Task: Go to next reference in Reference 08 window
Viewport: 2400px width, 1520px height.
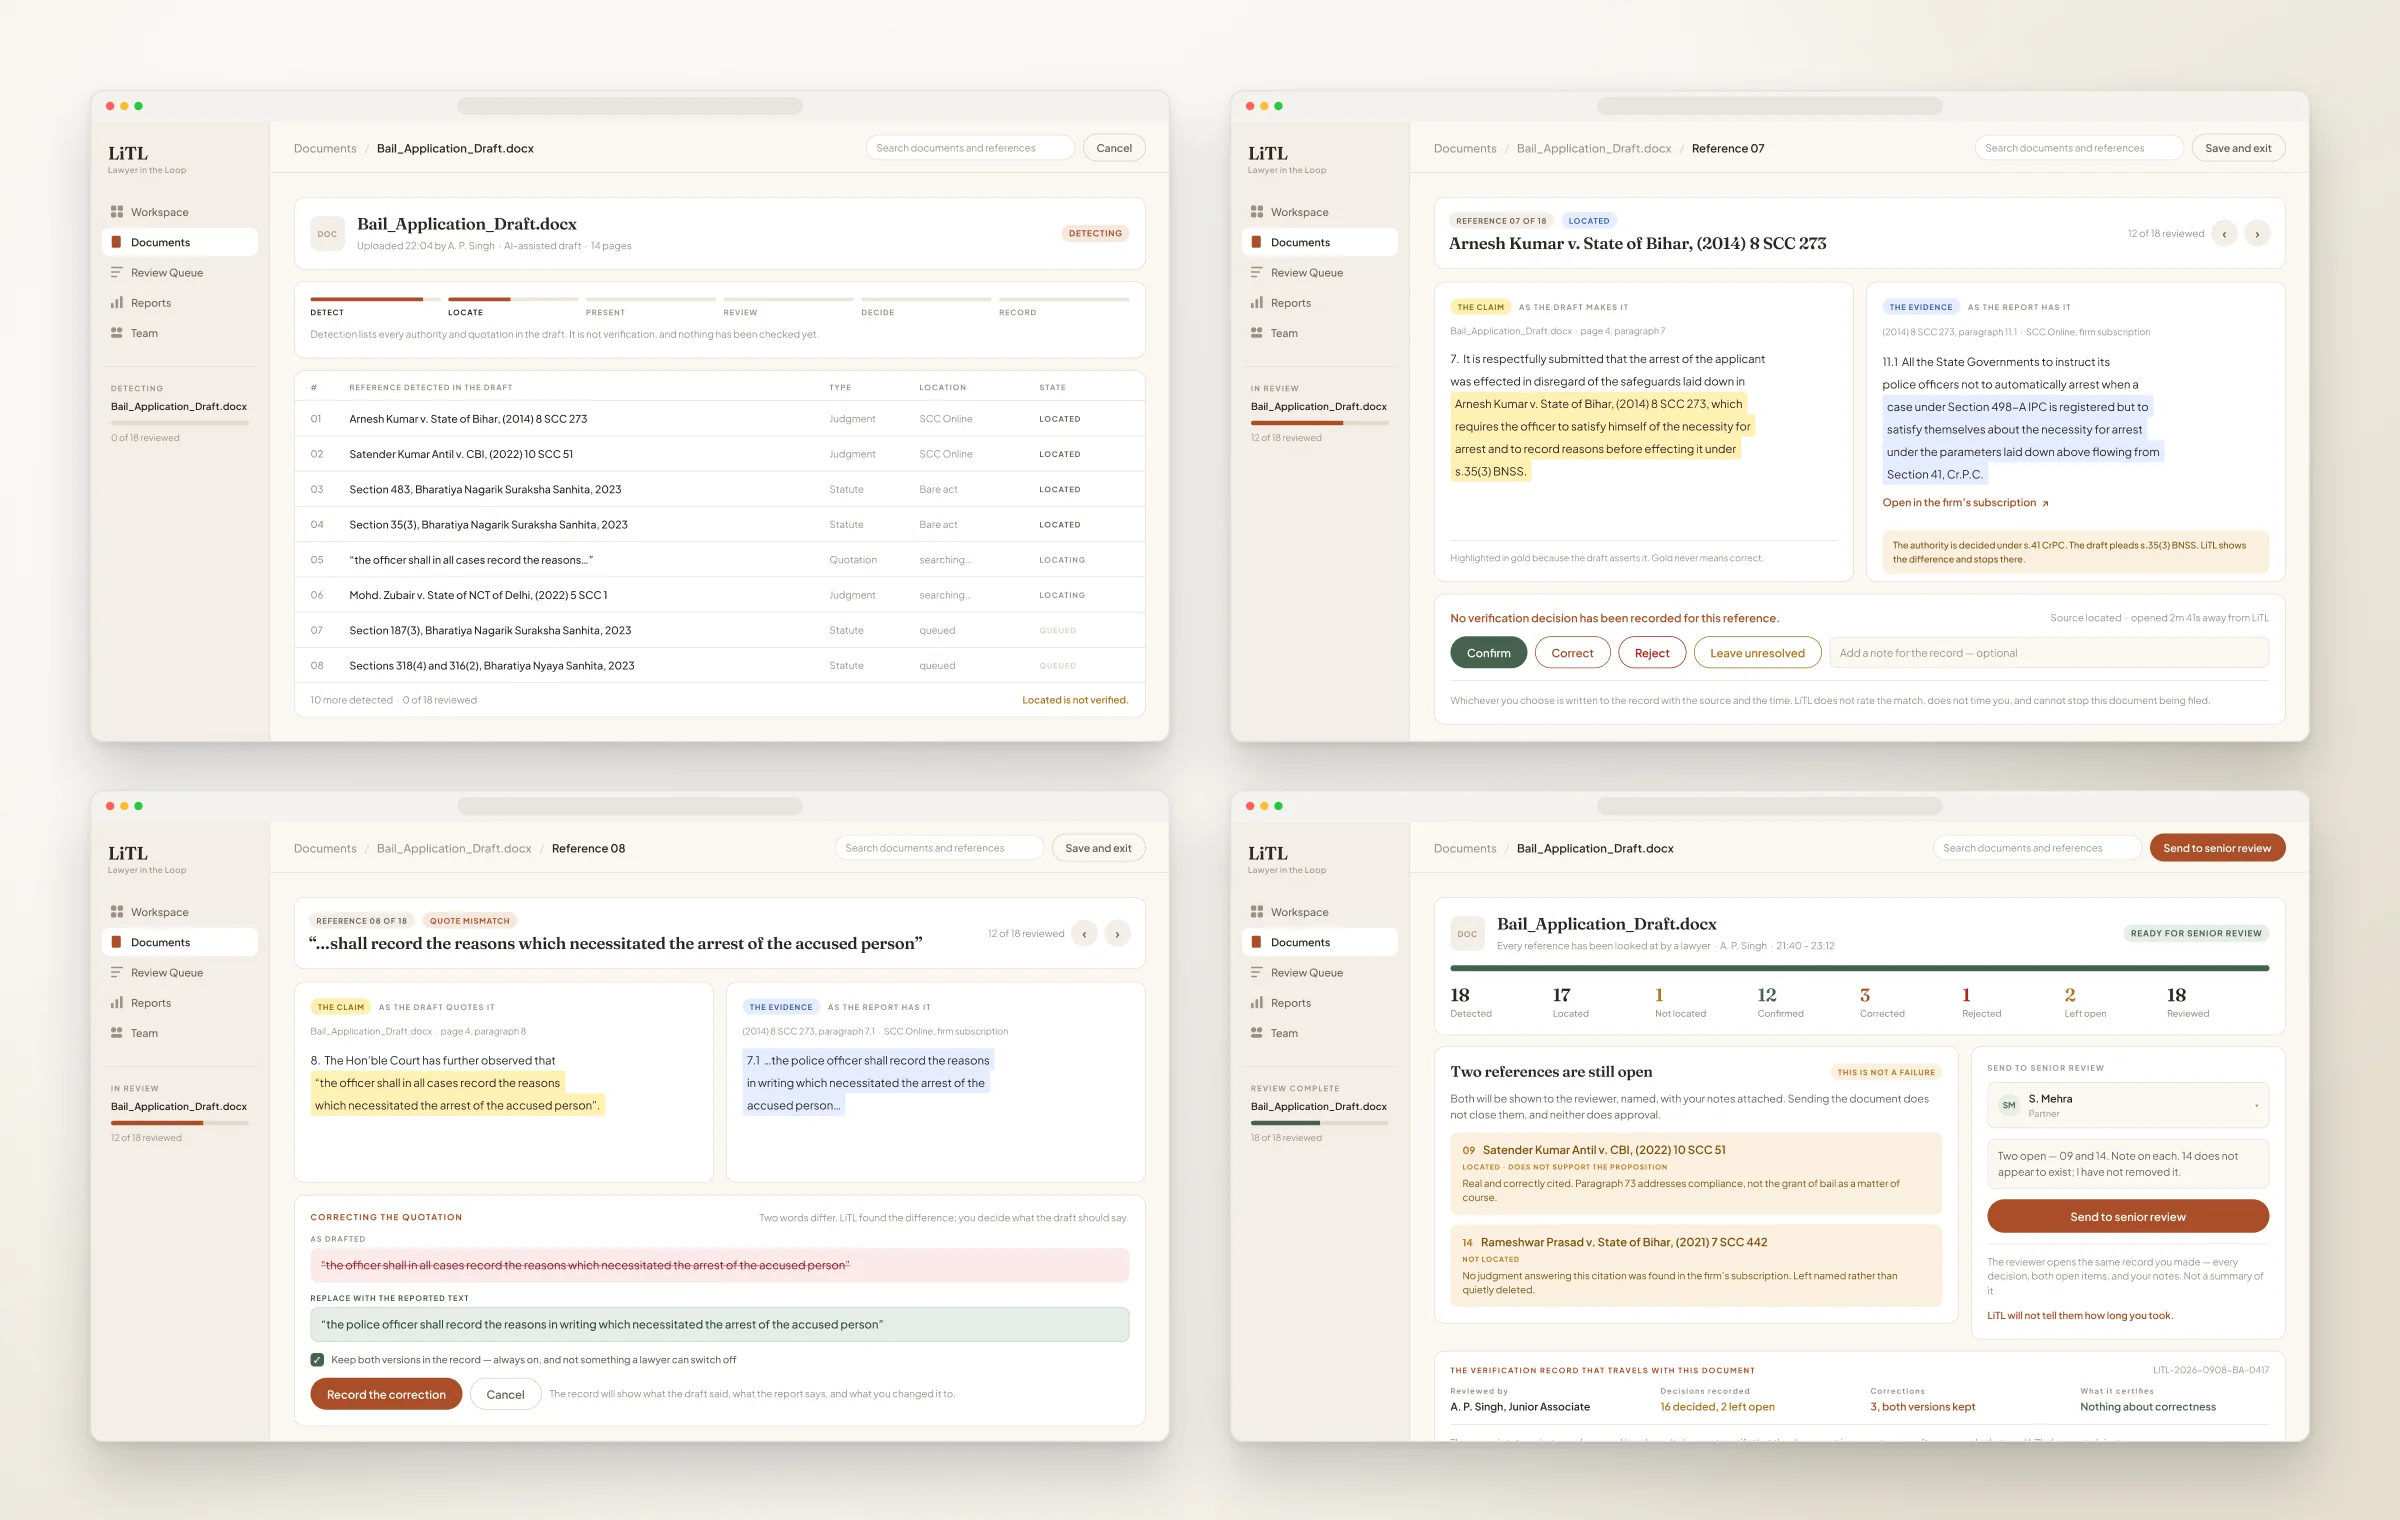Action: click(1117, 934)
